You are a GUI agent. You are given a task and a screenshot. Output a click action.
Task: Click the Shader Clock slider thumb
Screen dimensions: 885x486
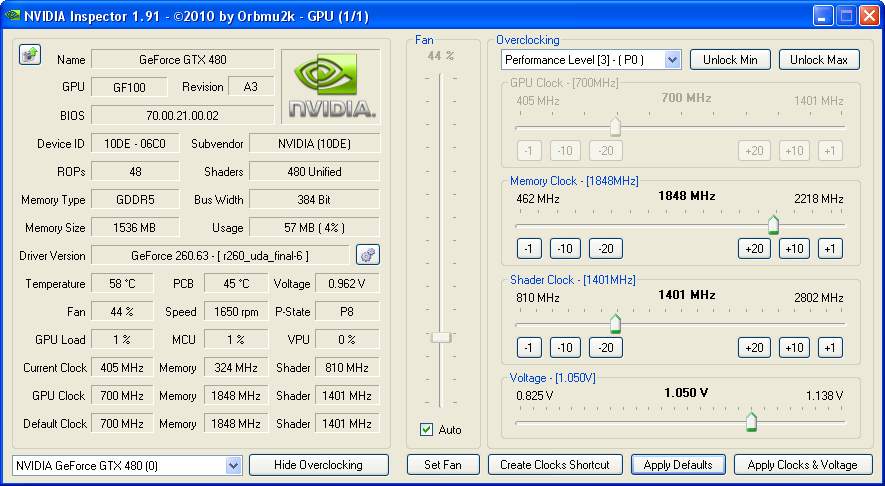click(x=615, y=323)
